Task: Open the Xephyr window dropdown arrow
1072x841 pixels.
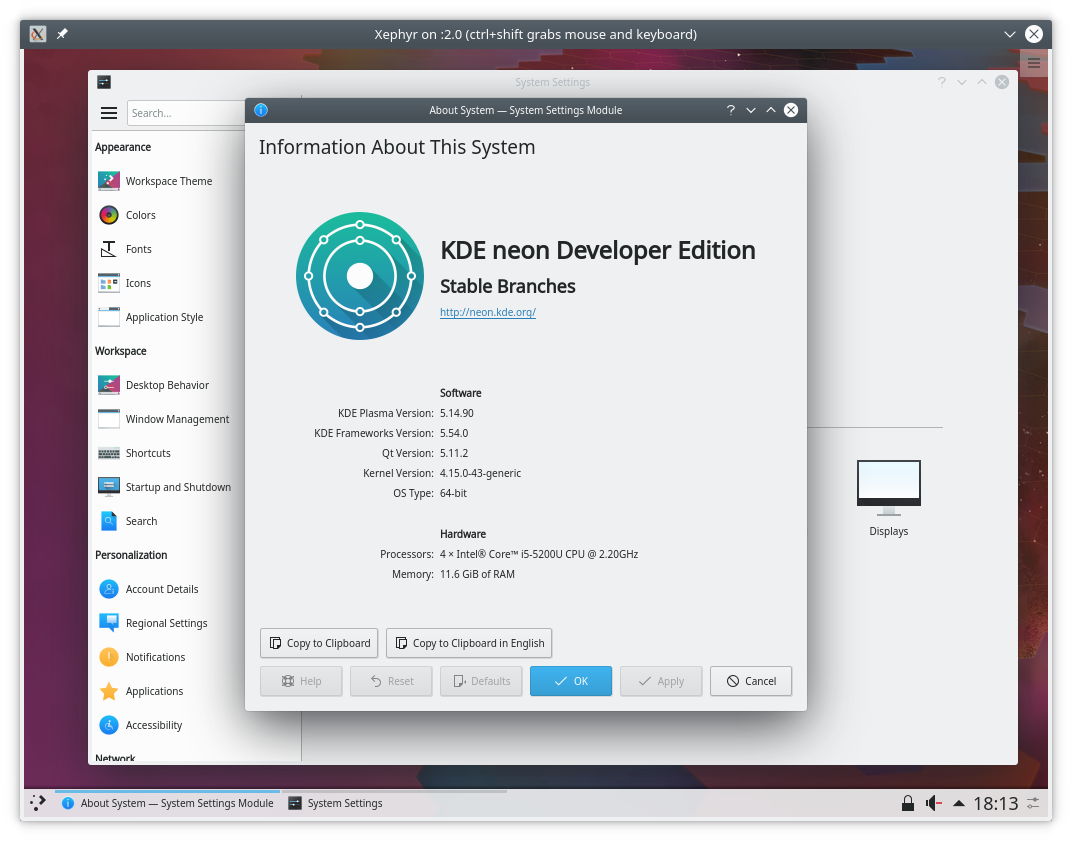Action: (1009, 34)
